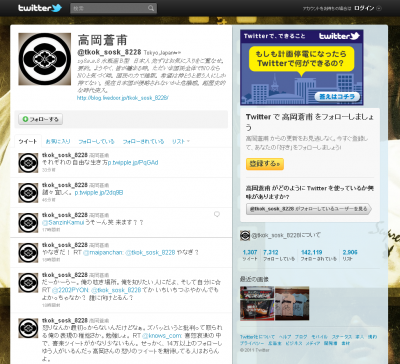400x364 pixels.
Task: Click the search magnifier icon
Action: coord(151,8)
